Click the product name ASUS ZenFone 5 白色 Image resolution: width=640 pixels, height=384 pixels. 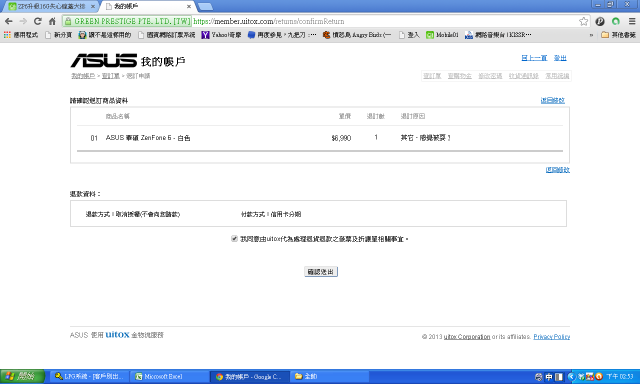[x=148, y=138]
